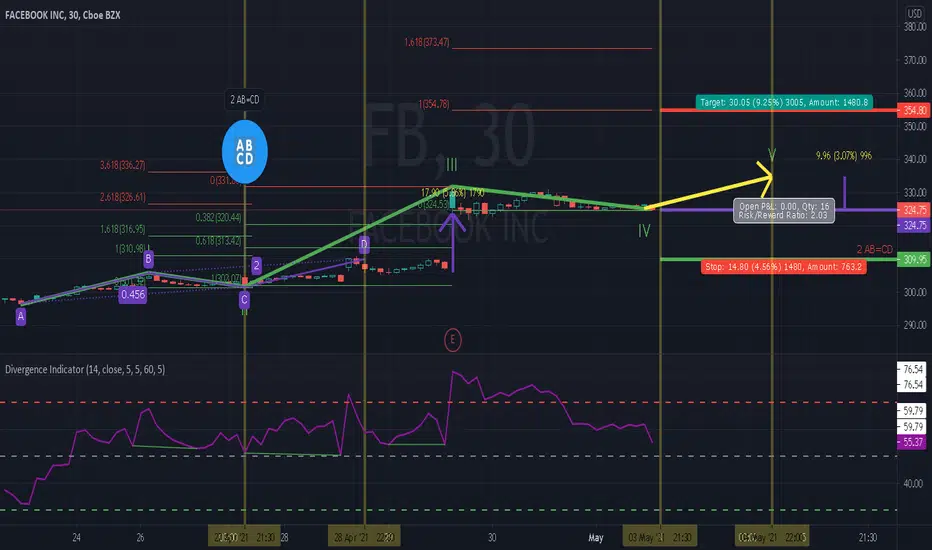Click the Open P&L / Risk Reward Ratio box
The height and width of the screenshot is (550, 932).
point(783,210)
